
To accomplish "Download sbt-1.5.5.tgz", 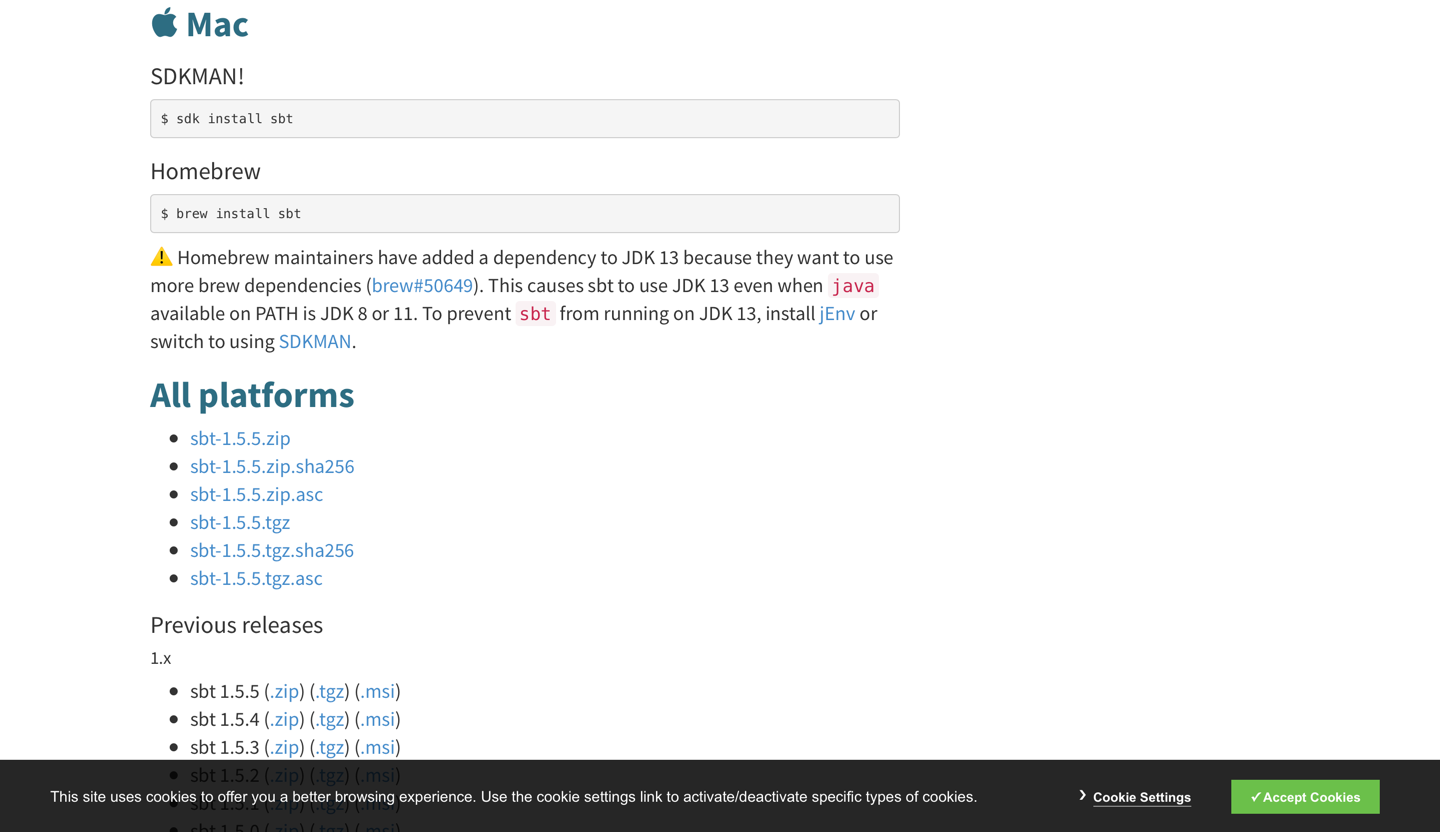I will 240,522.
